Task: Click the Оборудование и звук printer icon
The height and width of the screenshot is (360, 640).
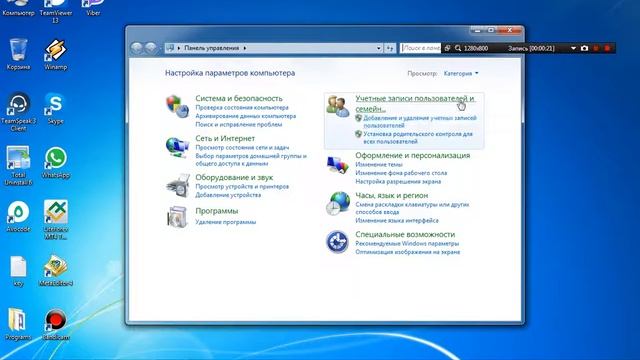Action: click(x=178, y=186)
